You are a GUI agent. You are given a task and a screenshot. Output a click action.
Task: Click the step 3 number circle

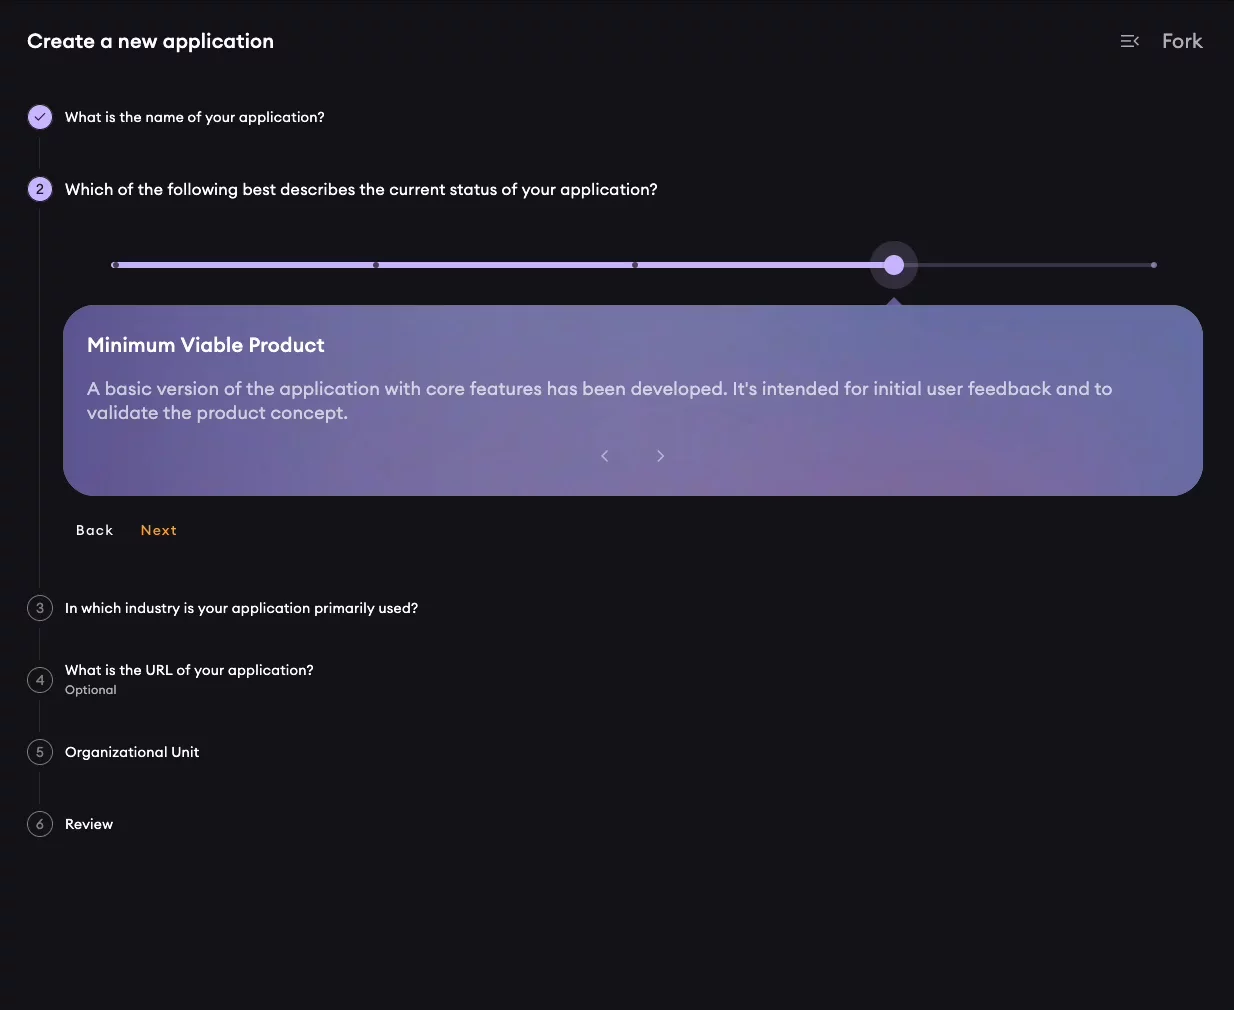click(40, 608)
